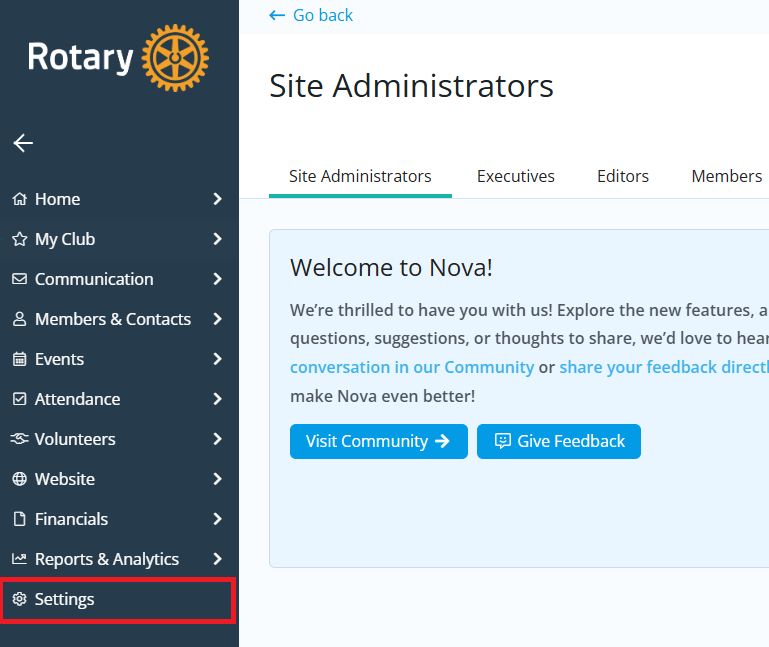Expand the Home menu chevron

pos(217,199)
